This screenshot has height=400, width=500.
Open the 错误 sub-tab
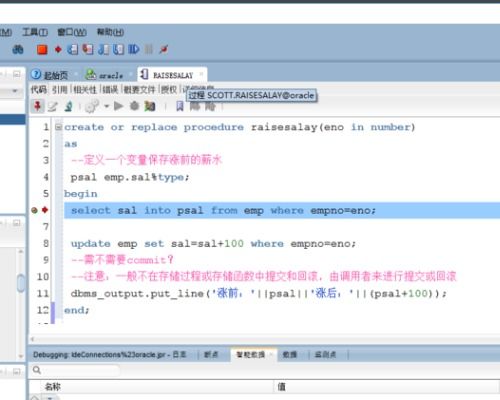(110, 89)
